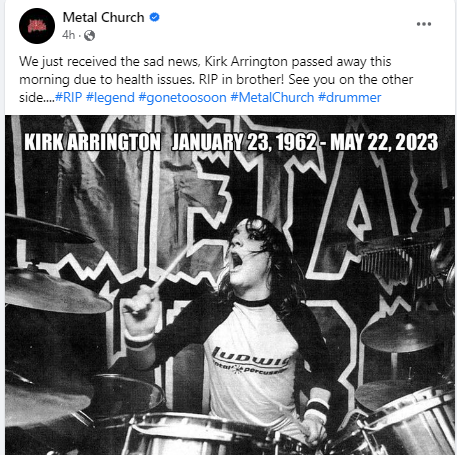This screenshot has width=457, height=455.
Task: Click the 4h post timestamp
Action: (69, 35)
